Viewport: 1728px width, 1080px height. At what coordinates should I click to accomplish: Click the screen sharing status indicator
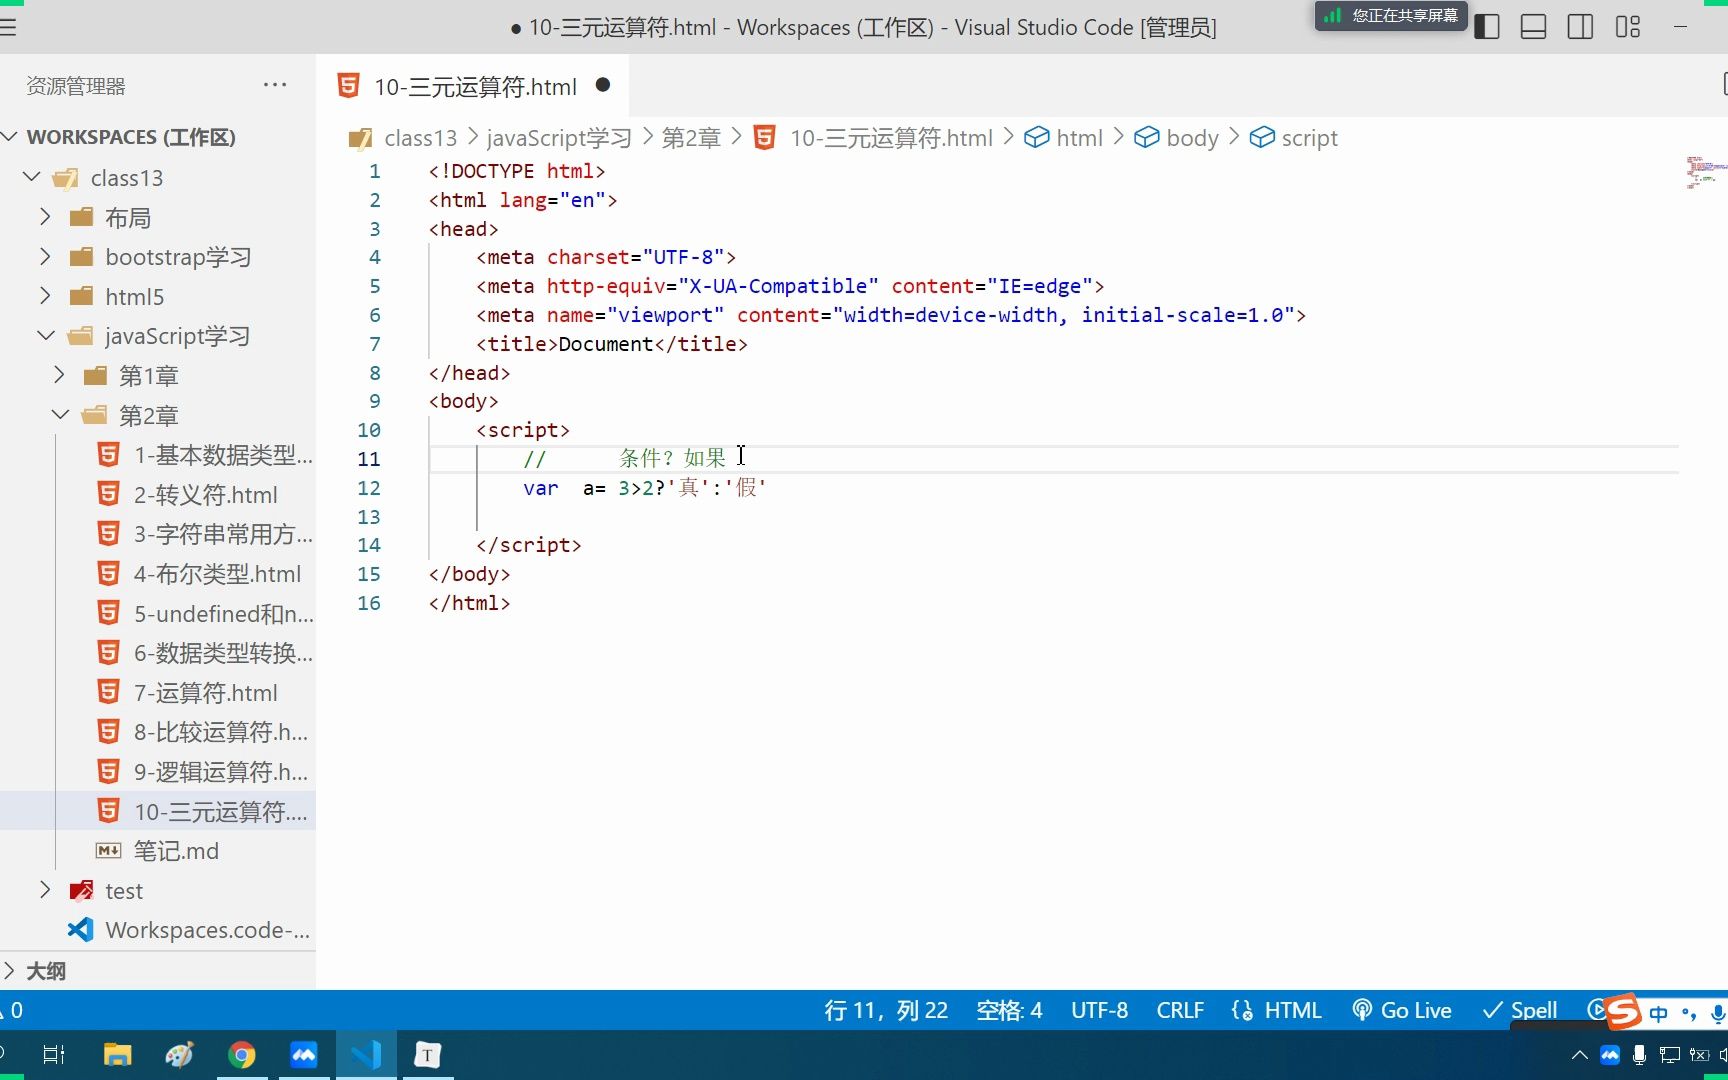[x=1391, y=16]
